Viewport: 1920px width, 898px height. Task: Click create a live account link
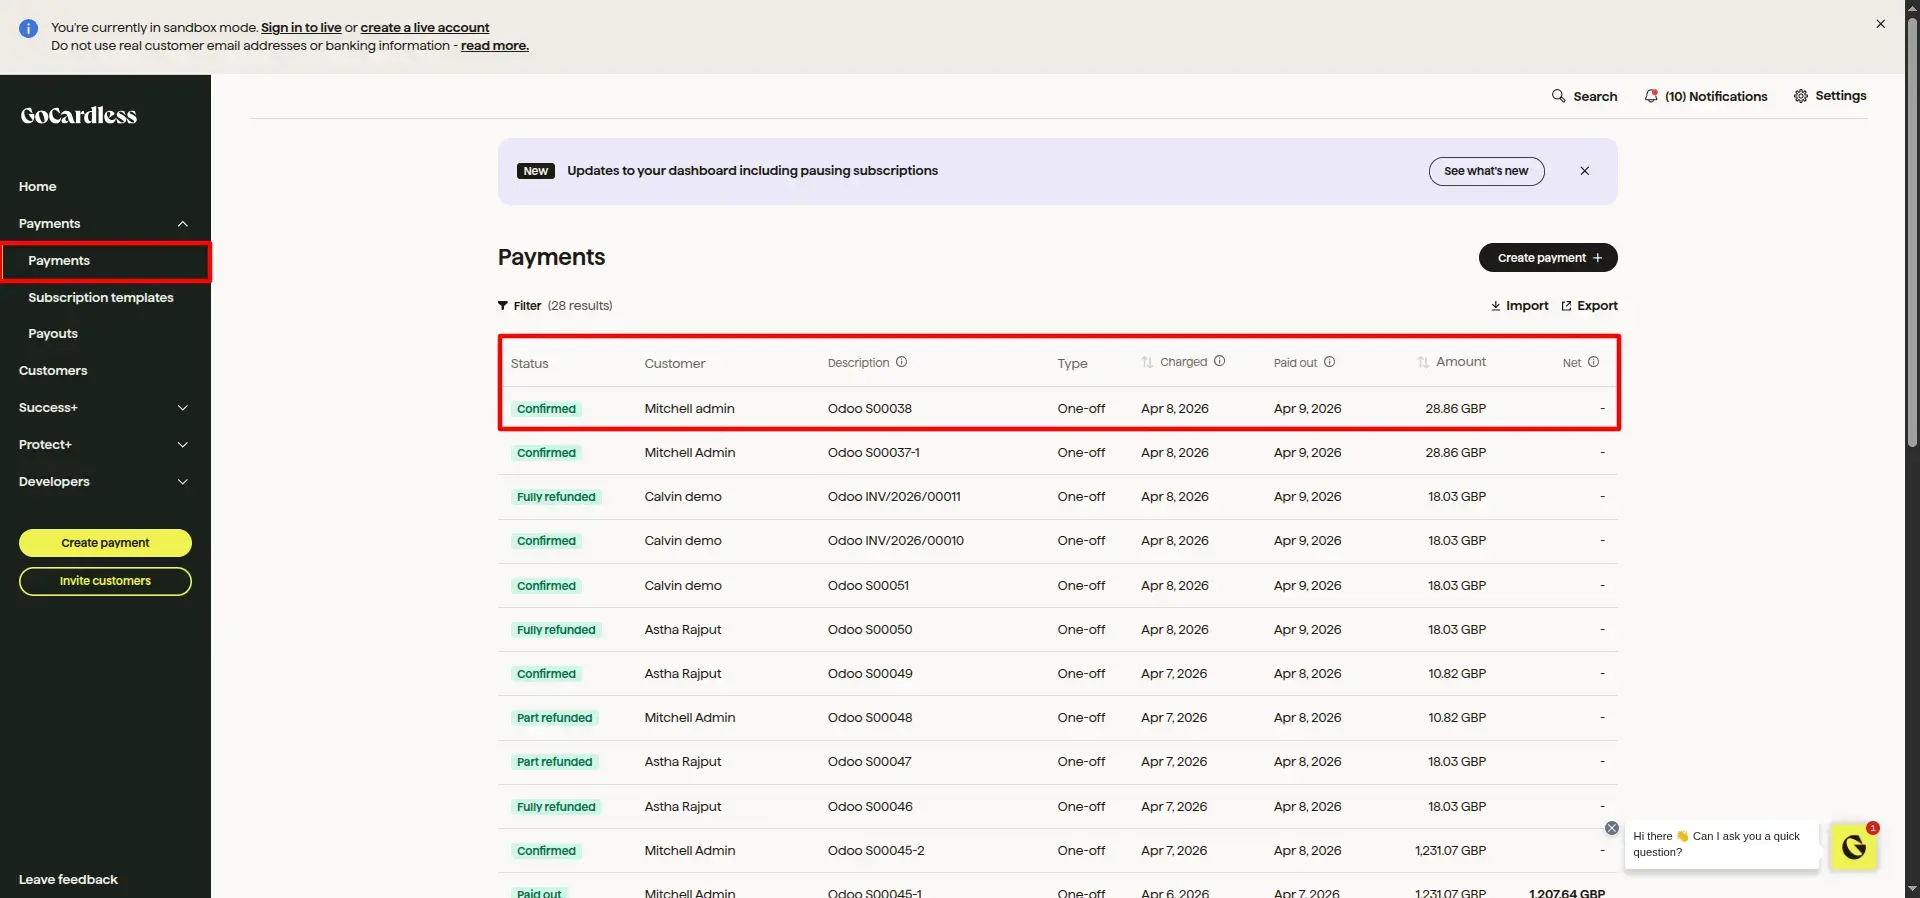(425, 28)
